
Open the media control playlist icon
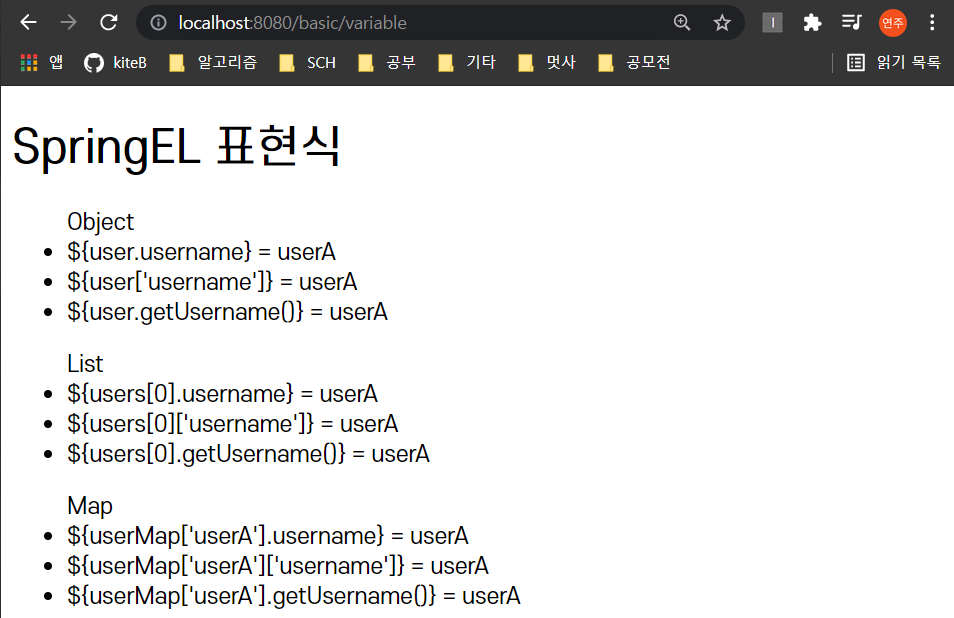(852, 23)
